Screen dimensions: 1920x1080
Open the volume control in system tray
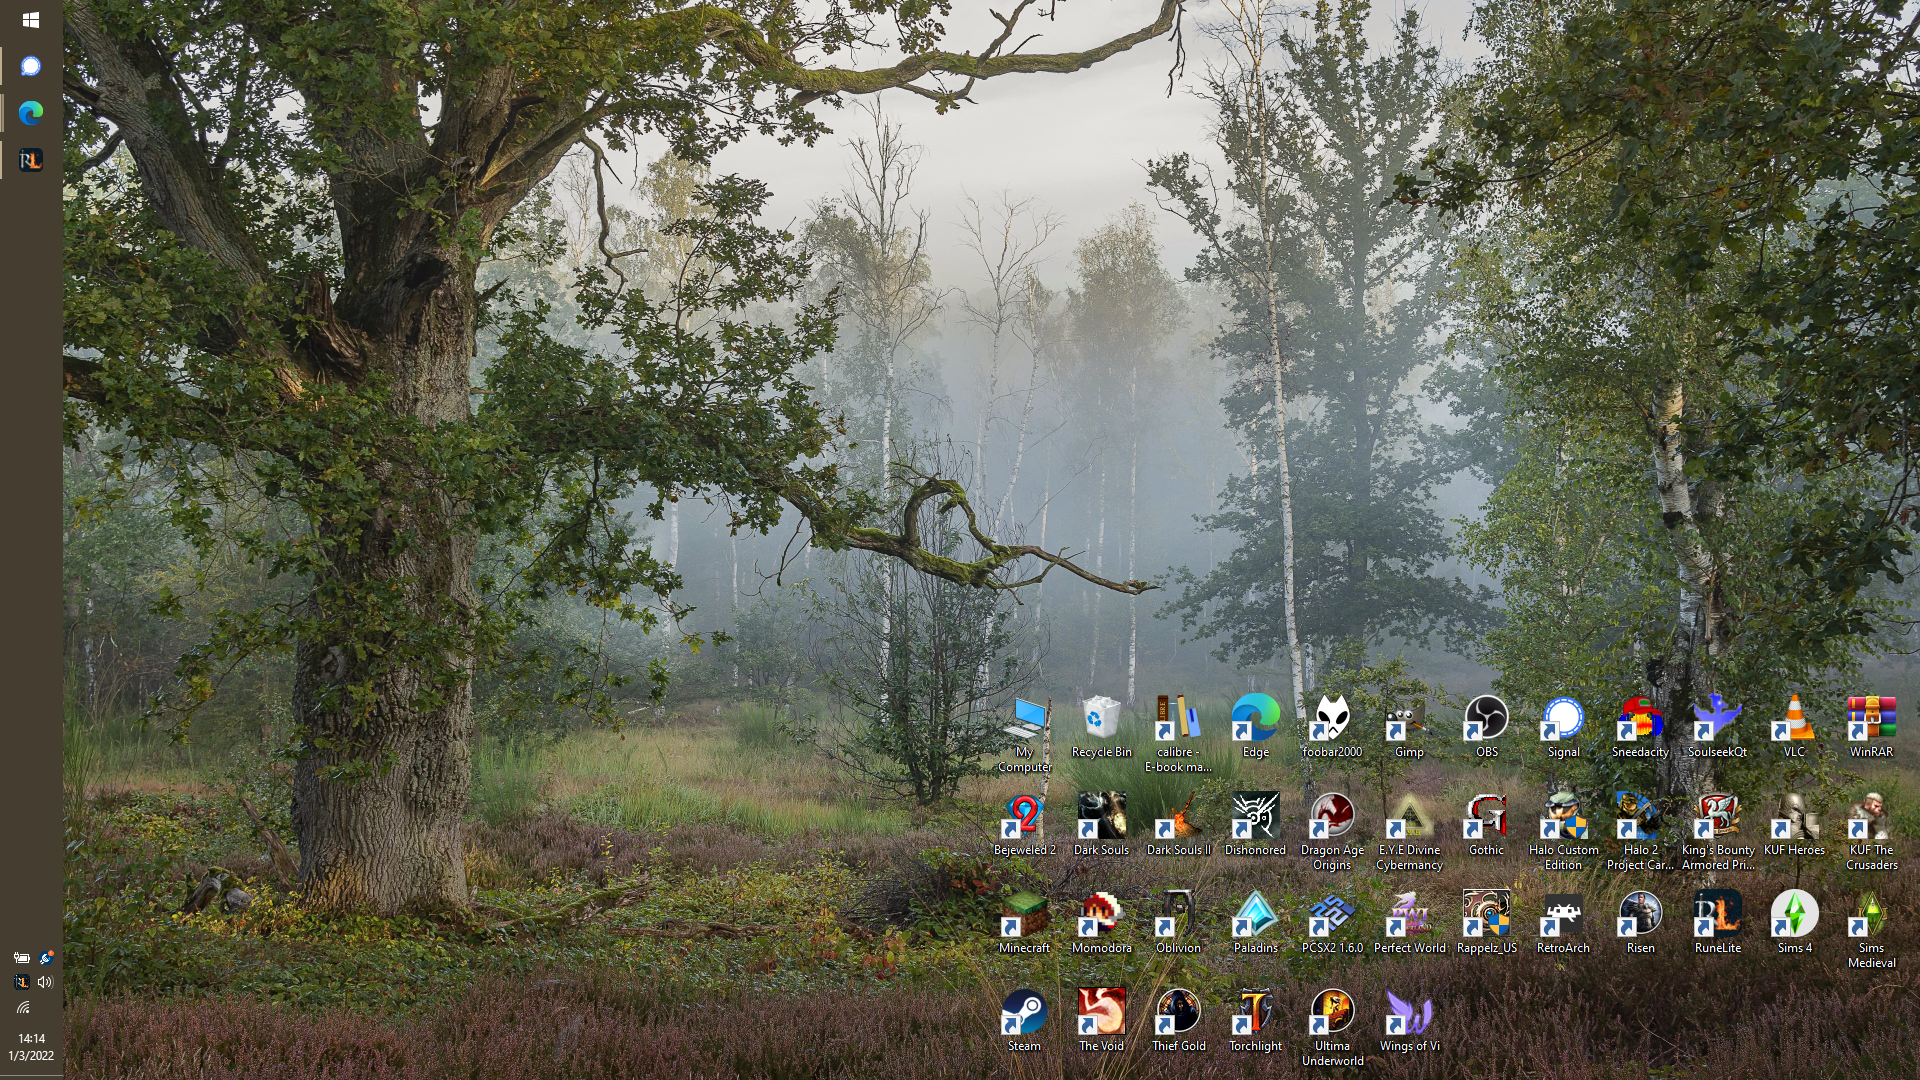click(x=45, y=982)
